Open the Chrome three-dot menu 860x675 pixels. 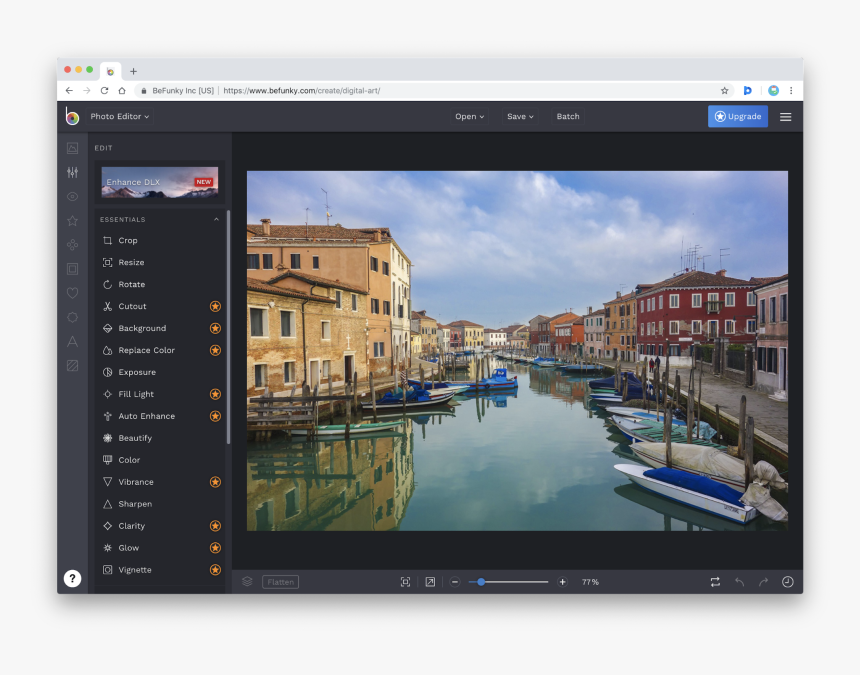point(791,90)
